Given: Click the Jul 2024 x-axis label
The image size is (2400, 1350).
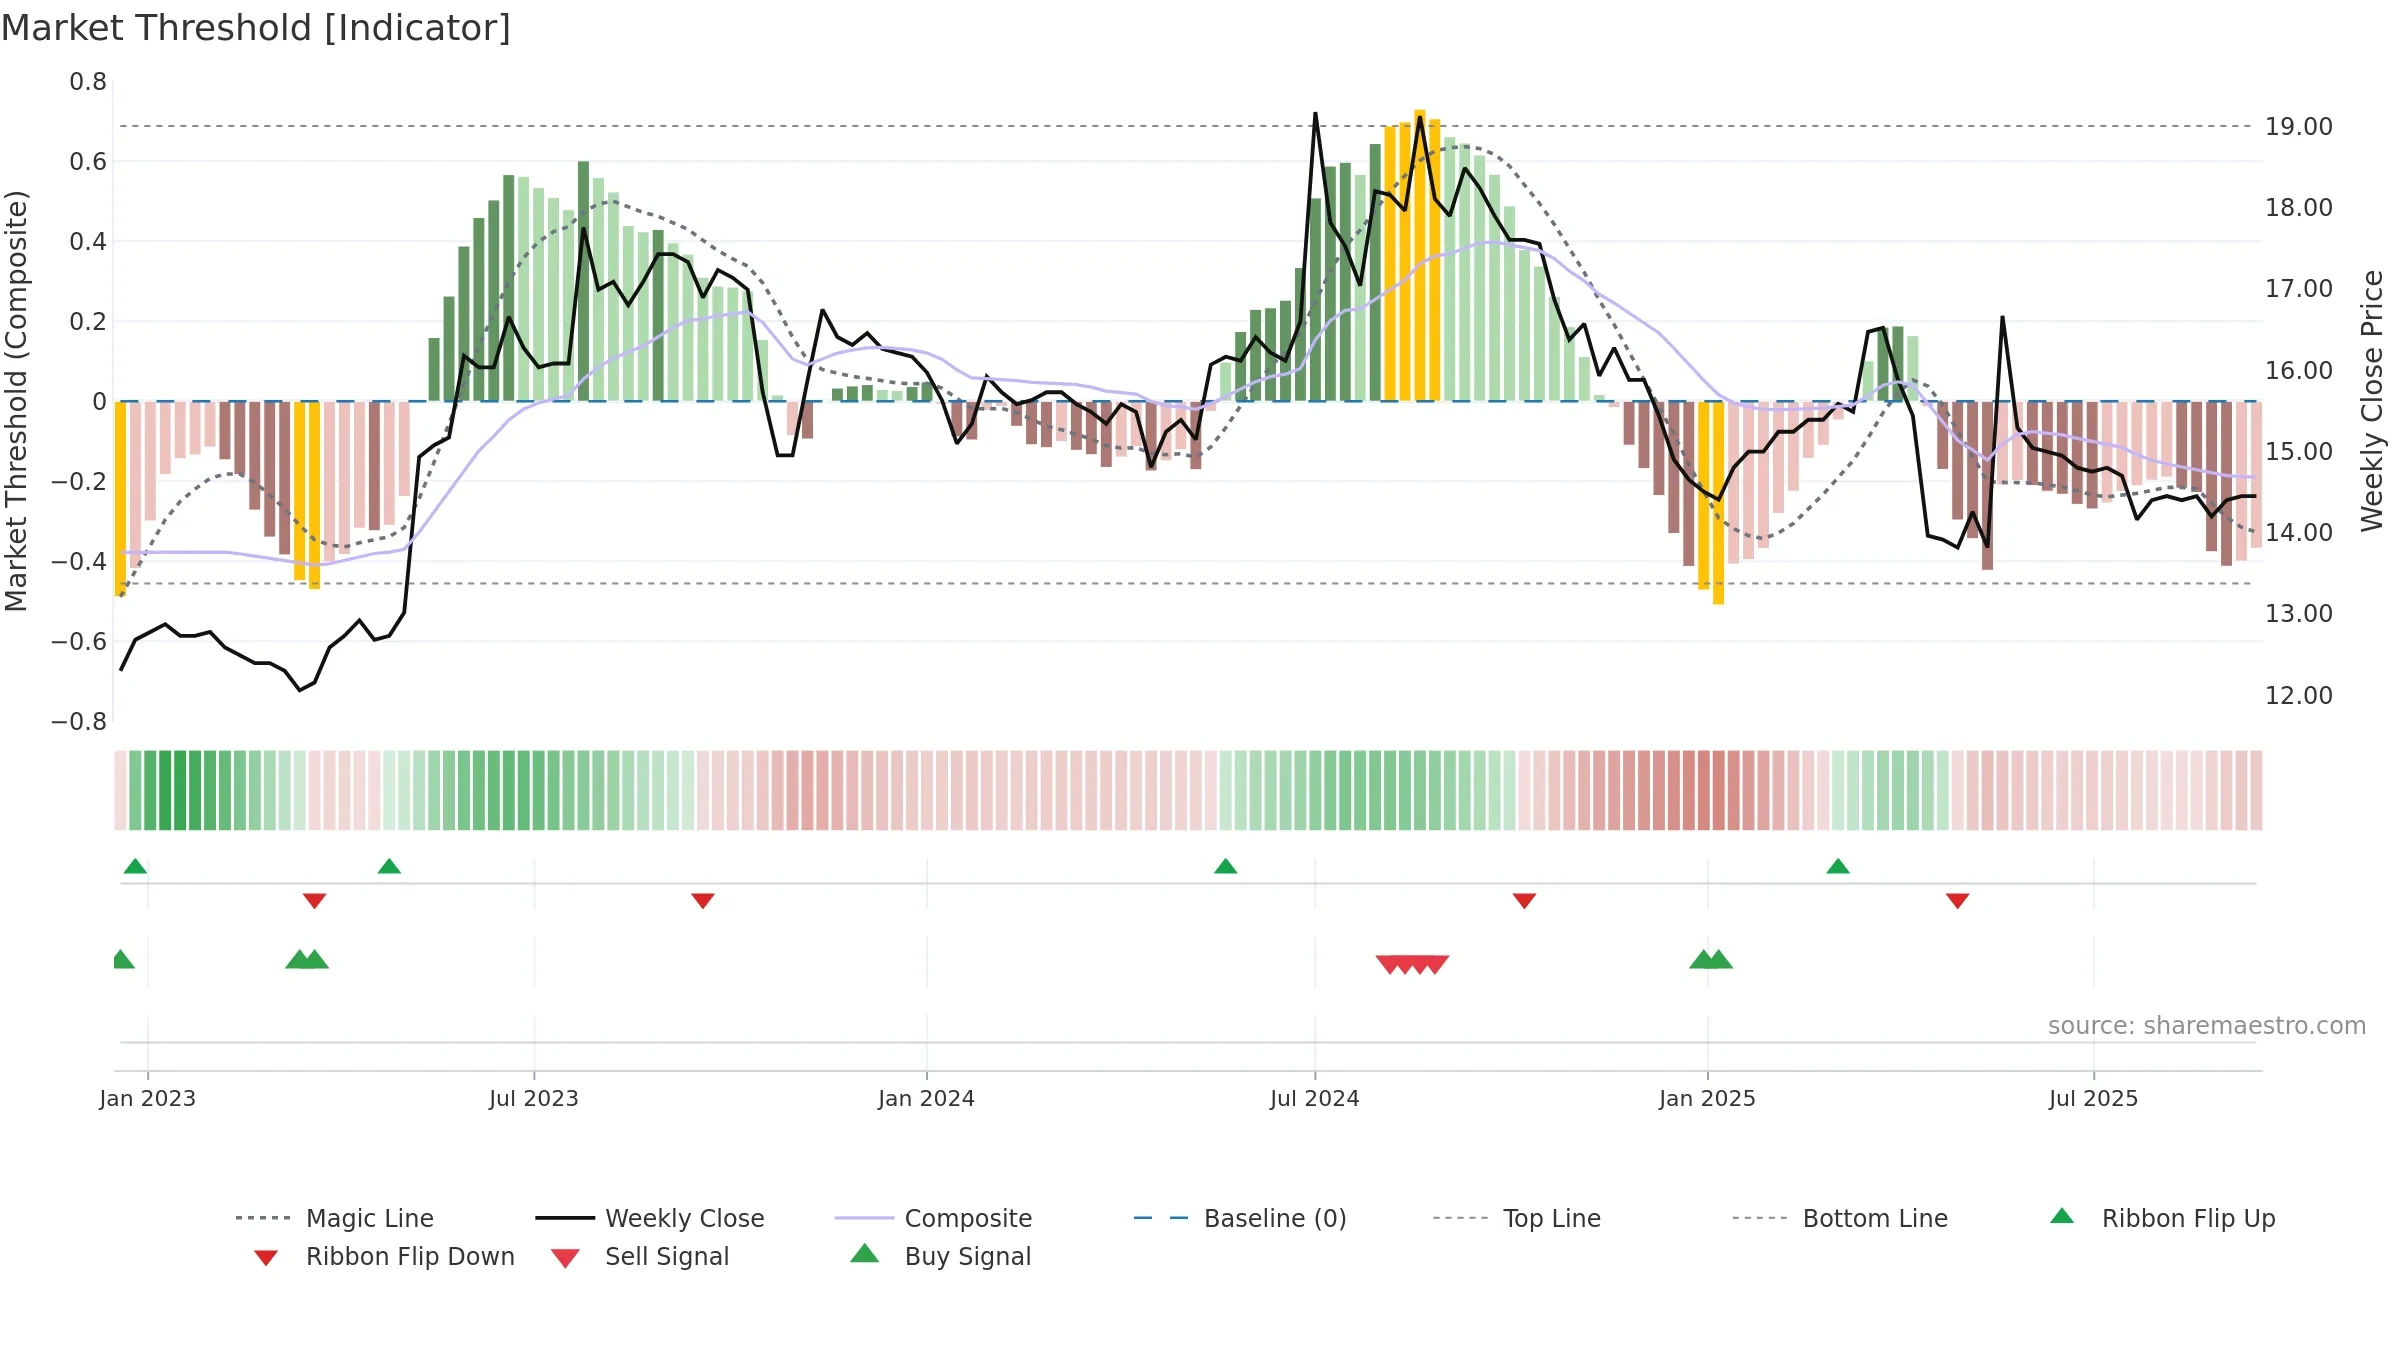Looking at the screenshot, I should pyautogui.click(x=1315, y=1099).
